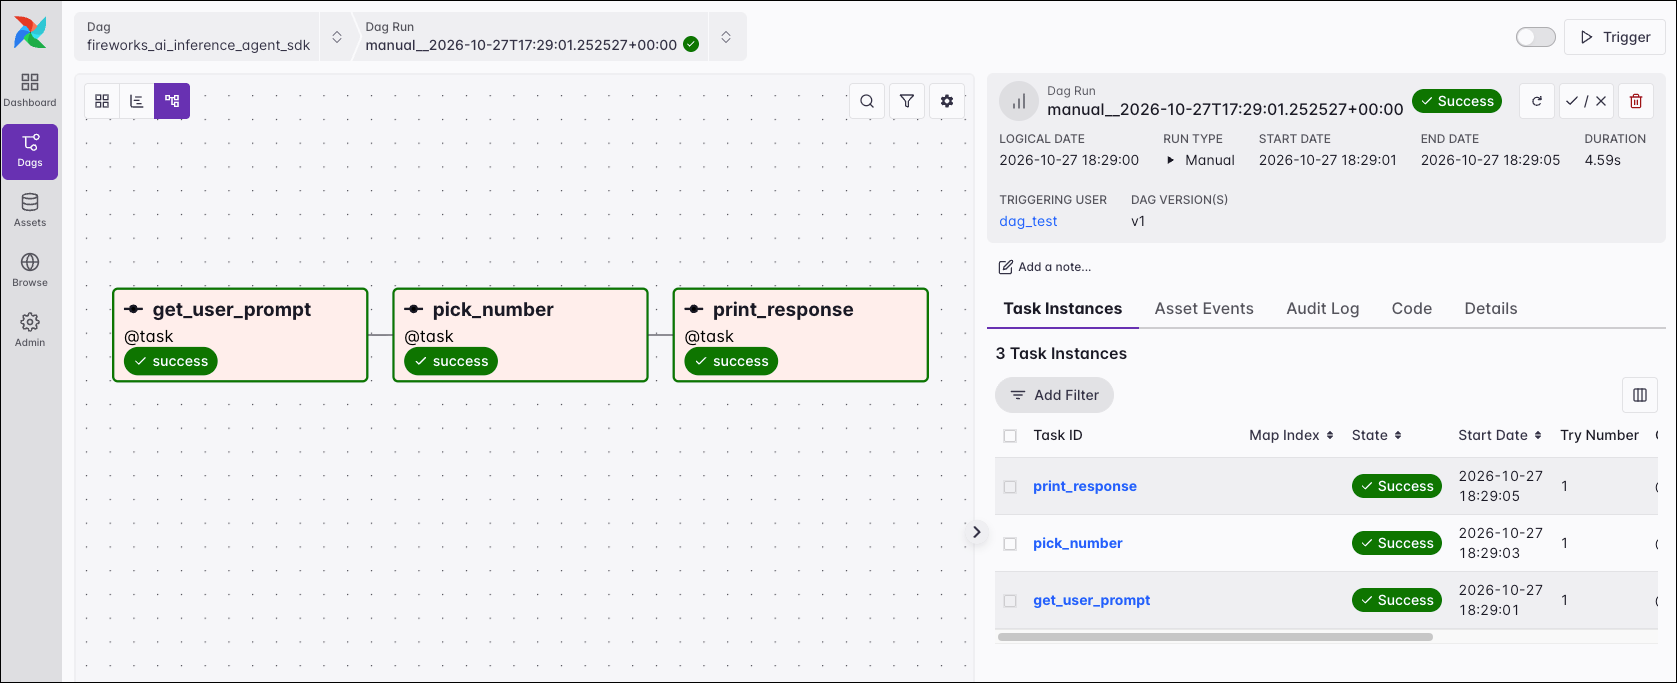The width and height of the screenshot is (1677, 683).
Task: Select the pick_number graph node
Action: coord(521,335)
